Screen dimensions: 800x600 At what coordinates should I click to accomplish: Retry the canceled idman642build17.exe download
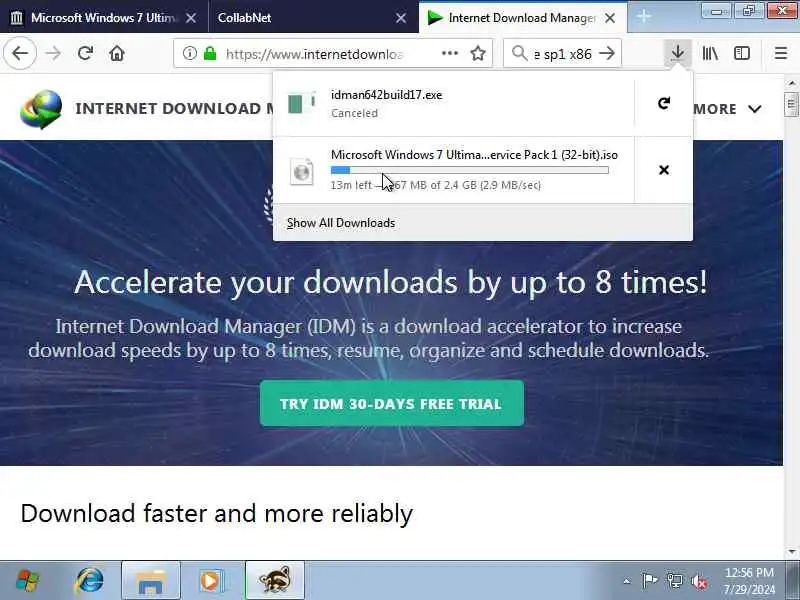pyautogui.click(x=663, y=104)
